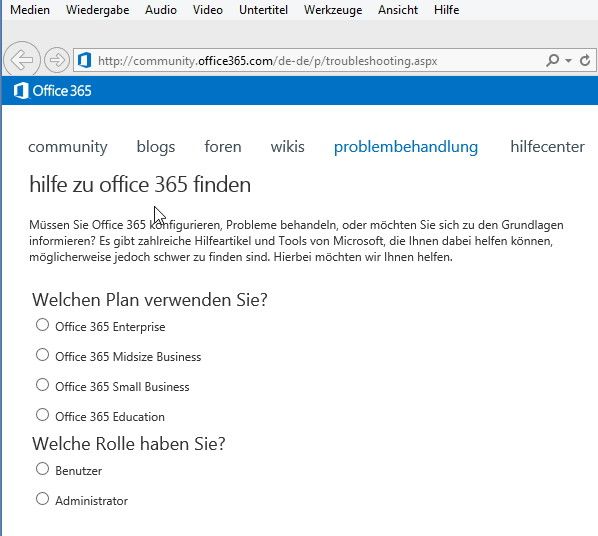This screenshot has height=536, width=598.
Task: Open the Wiedergabe menu
Action: tap(98, 10)
